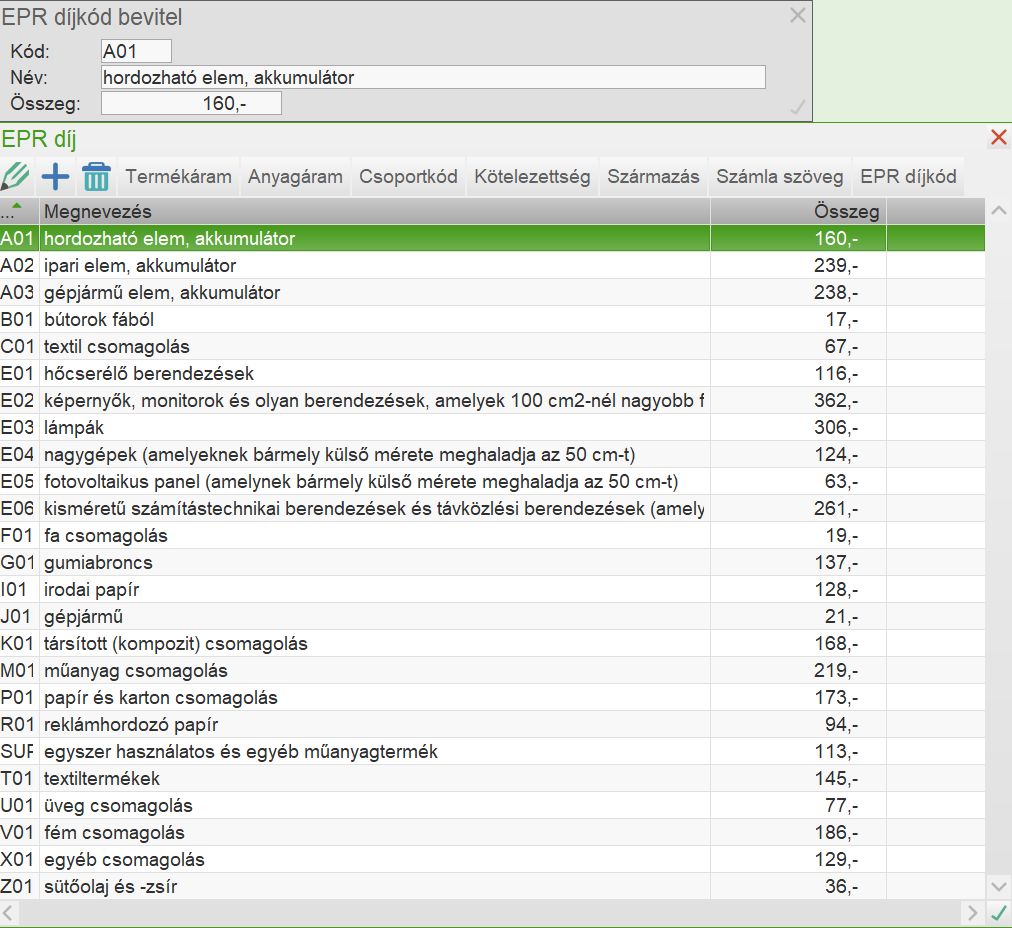
Task: Sort by the Összeg column header
Action: point(797,211)
